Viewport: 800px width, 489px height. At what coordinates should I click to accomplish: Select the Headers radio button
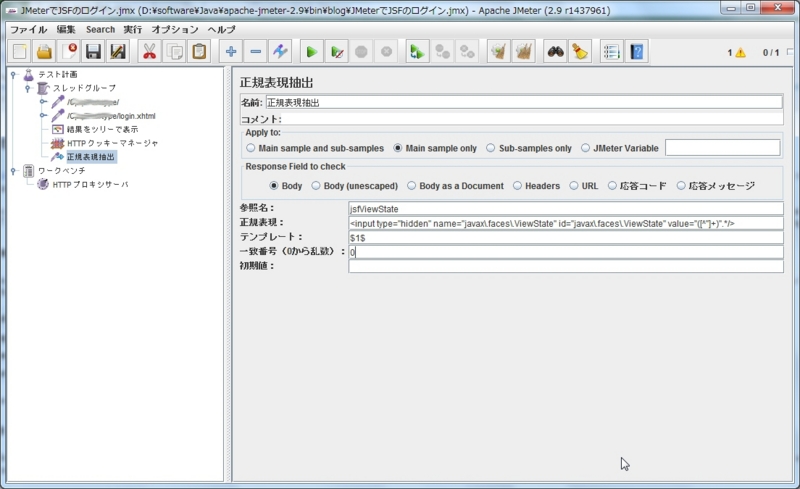coord(517,186)
